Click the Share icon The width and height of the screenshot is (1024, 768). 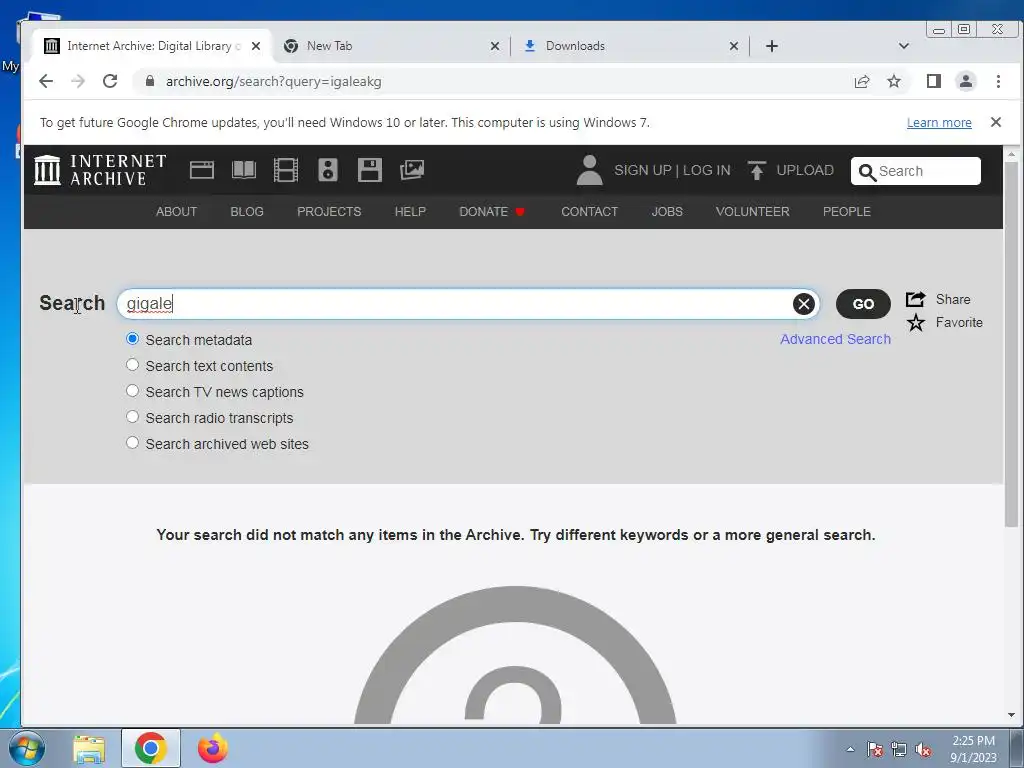(916, 299)
